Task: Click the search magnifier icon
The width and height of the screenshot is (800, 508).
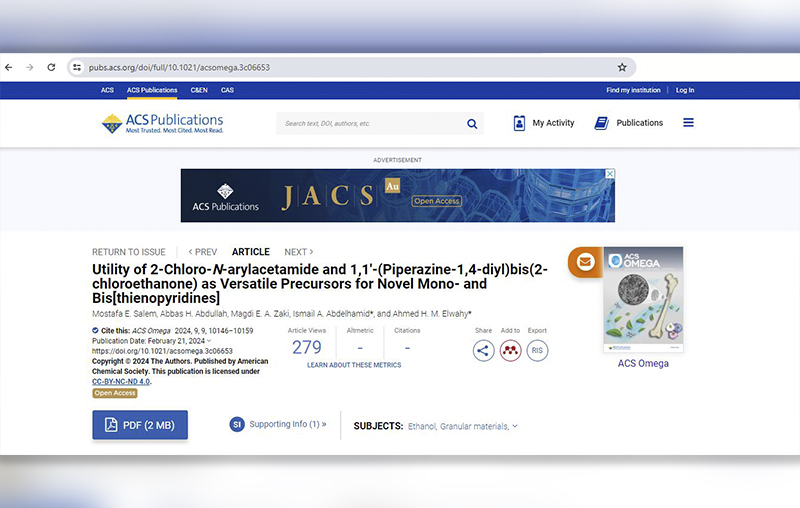Action: click(472, 124)
